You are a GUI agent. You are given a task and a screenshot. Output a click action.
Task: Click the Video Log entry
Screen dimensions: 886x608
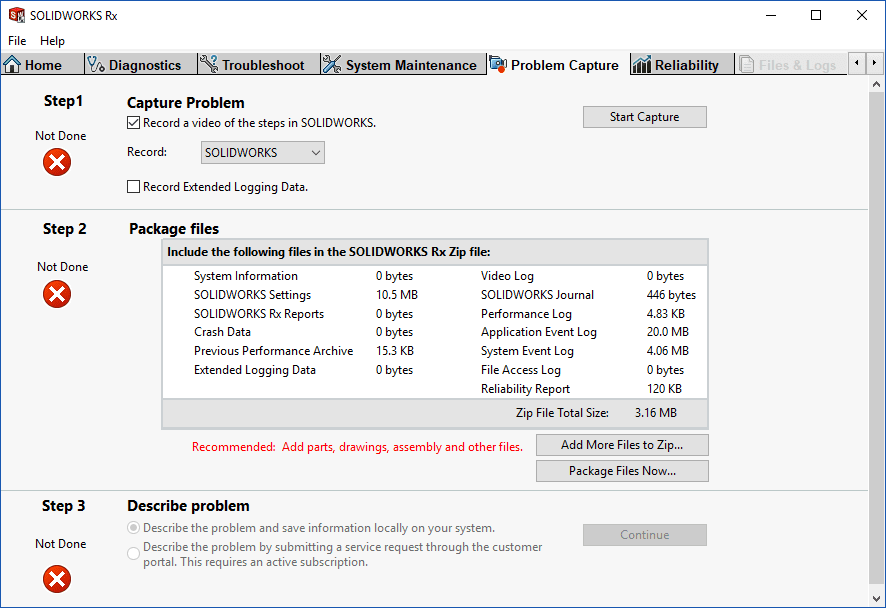[507, 276]
